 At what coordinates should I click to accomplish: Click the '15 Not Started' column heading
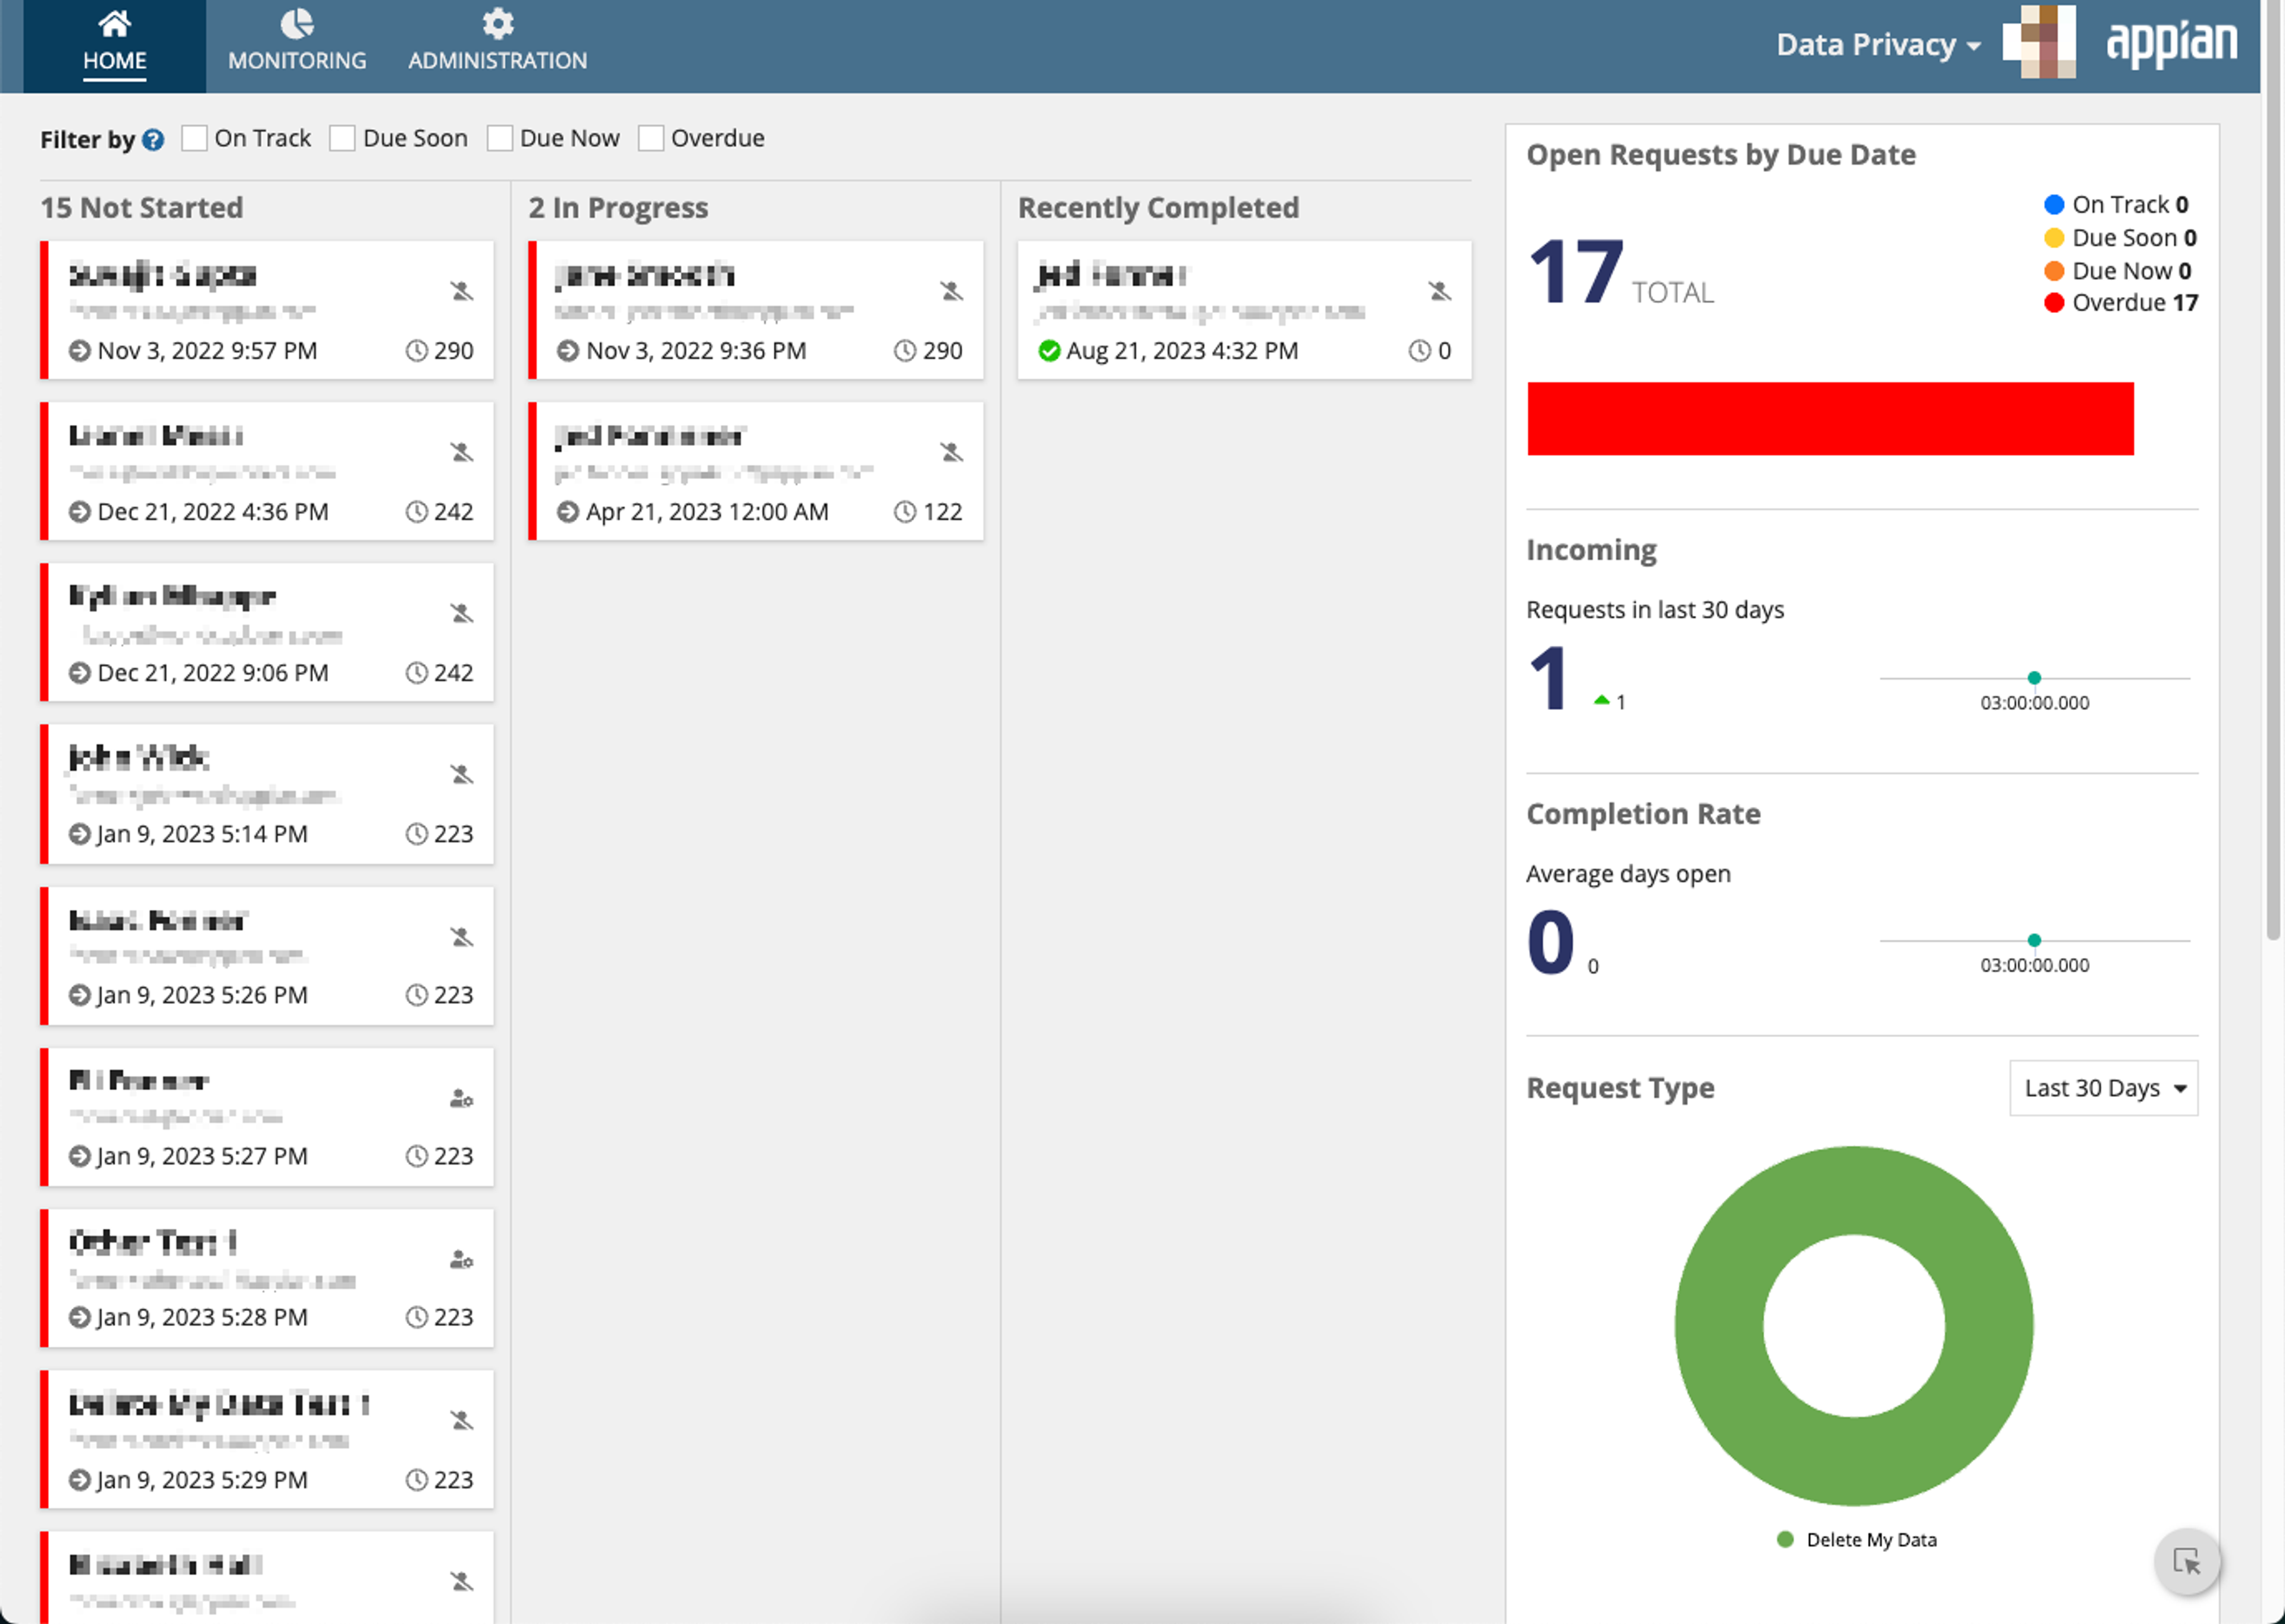(x=142, y=208)
